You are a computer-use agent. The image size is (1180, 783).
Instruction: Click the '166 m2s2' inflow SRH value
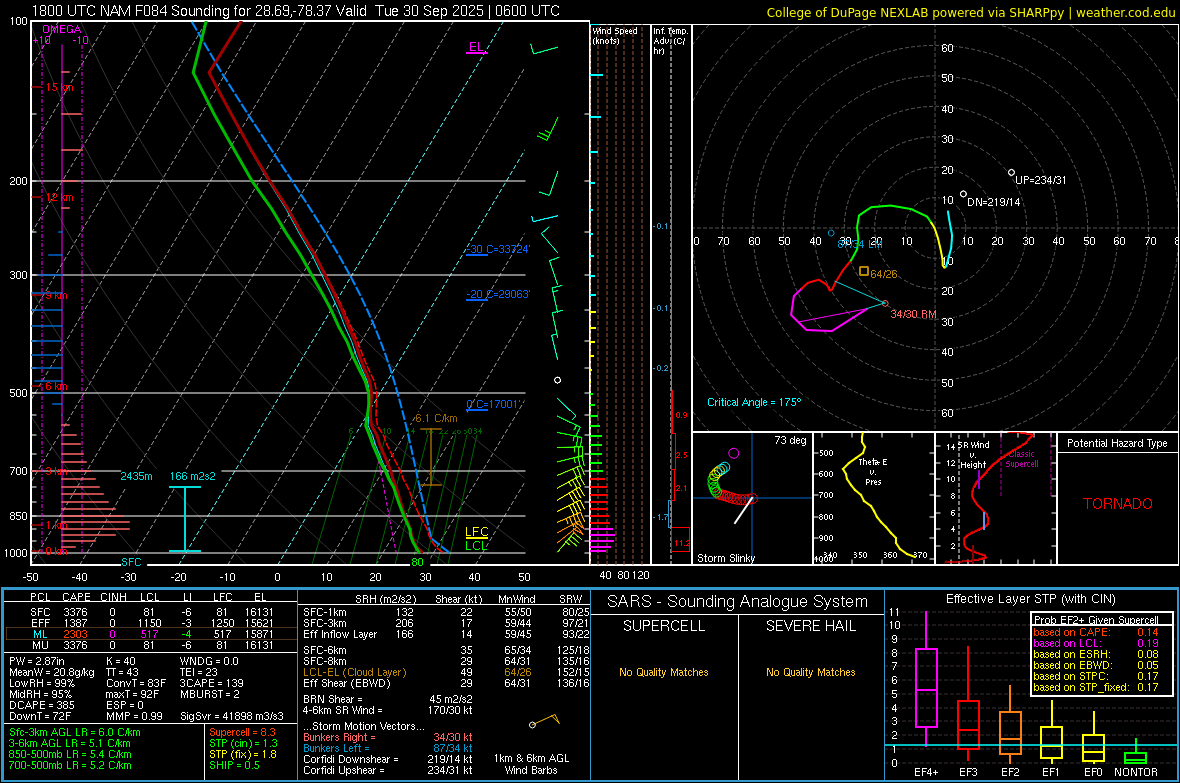click(193, 477)
